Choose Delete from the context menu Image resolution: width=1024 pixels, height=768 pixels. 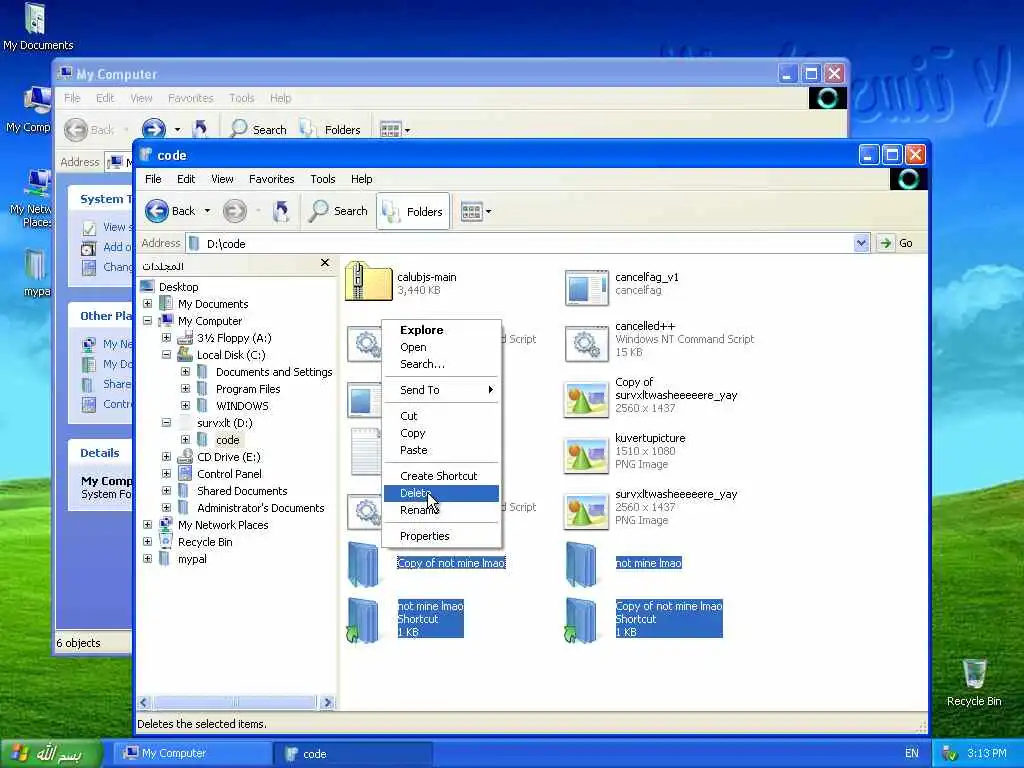coord(441,493)
